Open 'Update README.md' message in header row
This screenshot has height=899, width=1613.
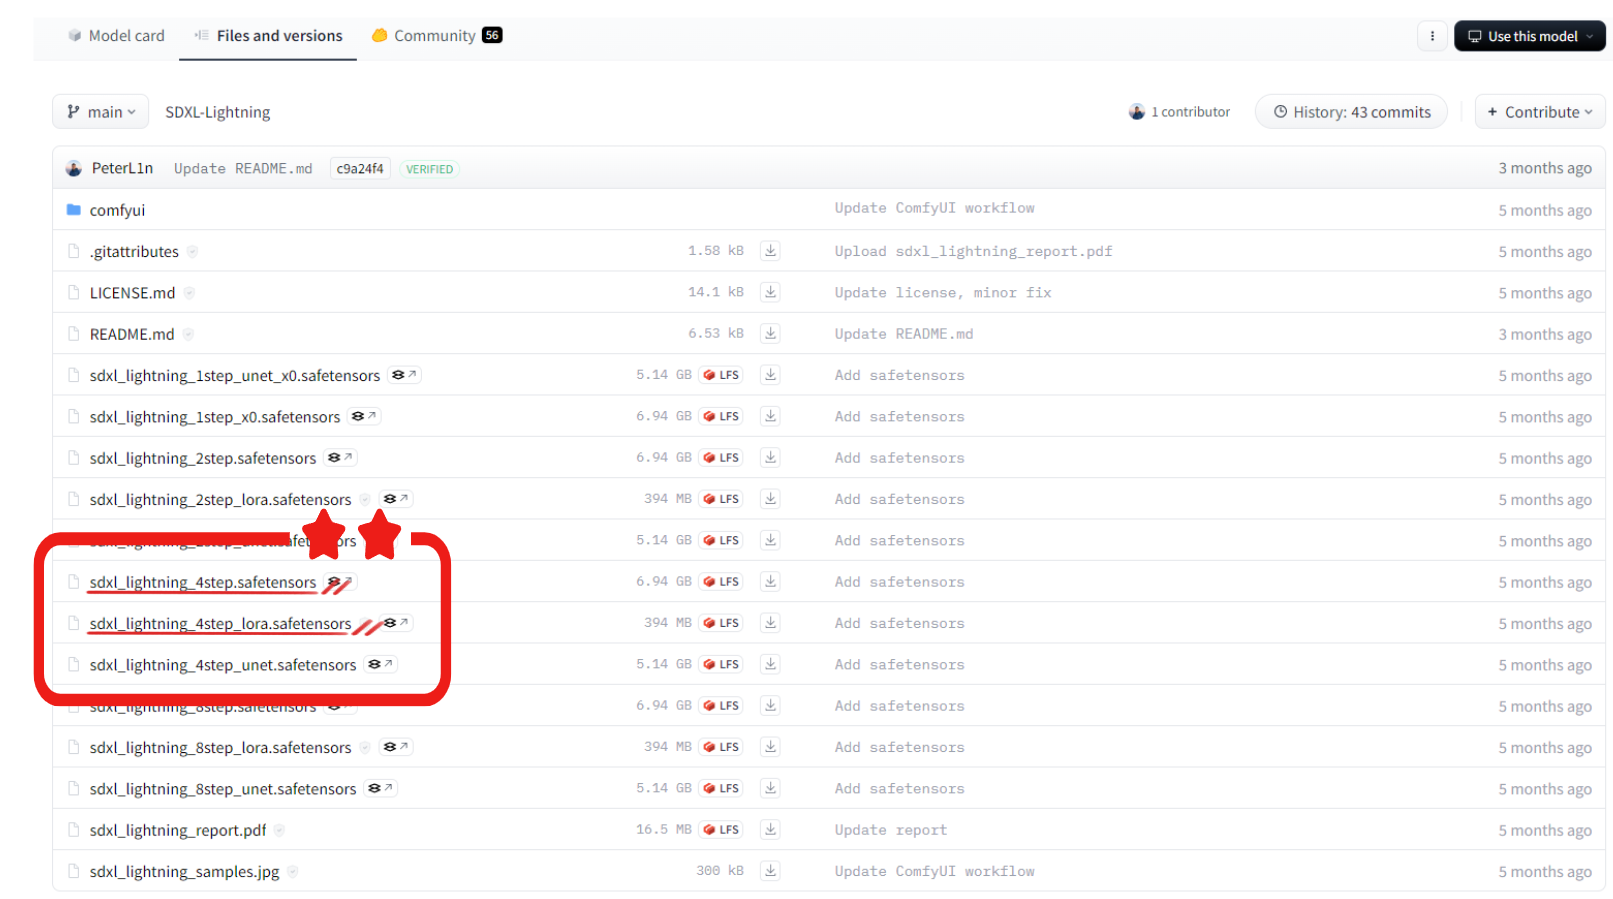243,169
